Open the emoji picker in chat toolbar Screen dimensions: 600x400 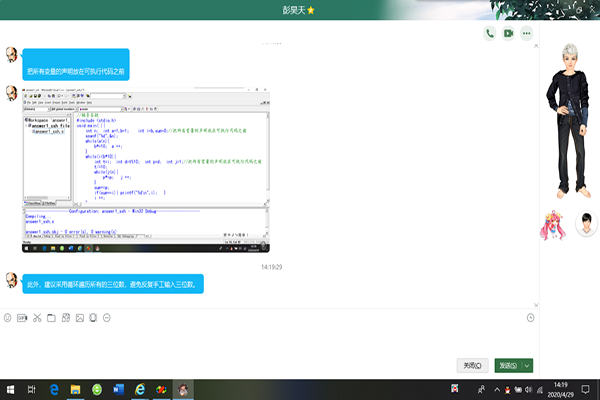[8, 318]
